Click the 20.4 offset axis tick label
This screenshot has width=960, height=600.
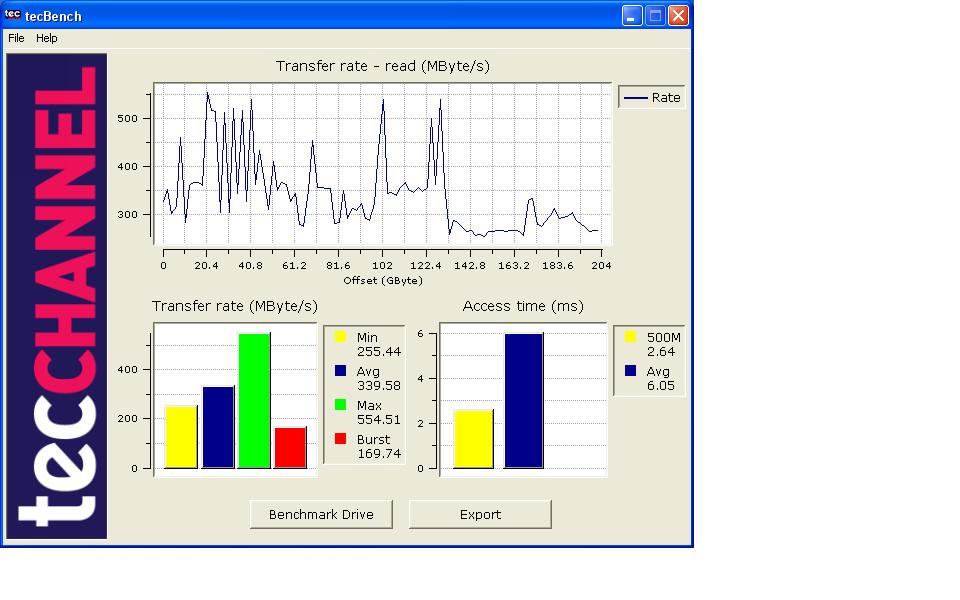(206, 266)
